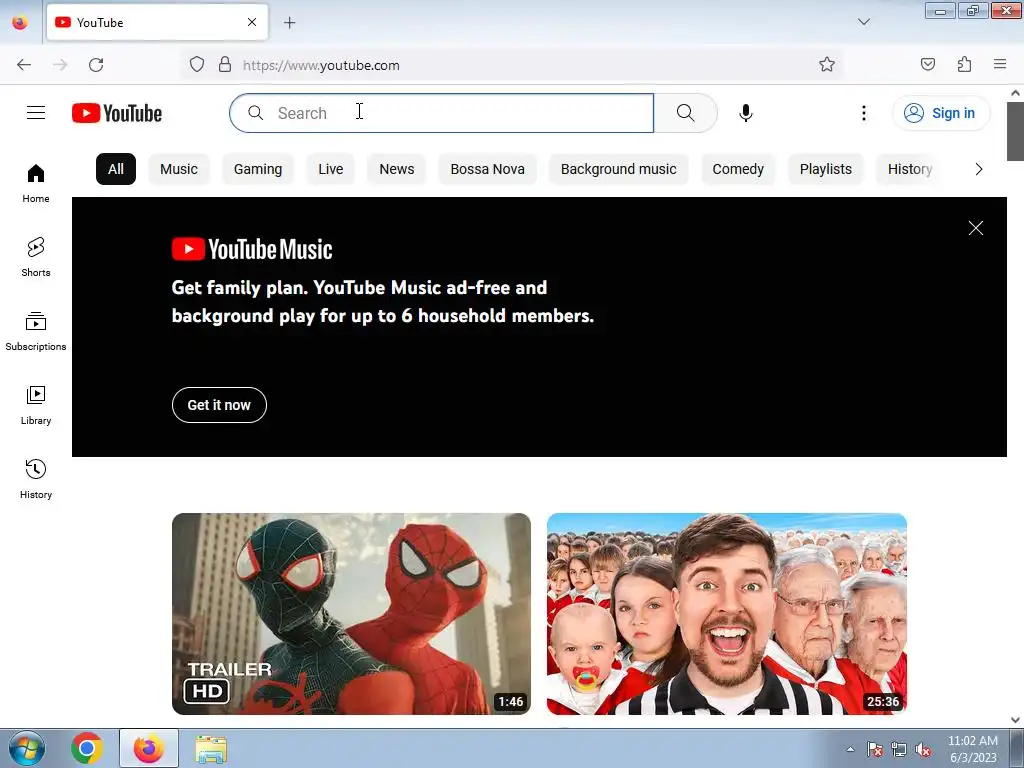Bookmark this page with star icon
The image size is (1024, 768).
point(827,64)
